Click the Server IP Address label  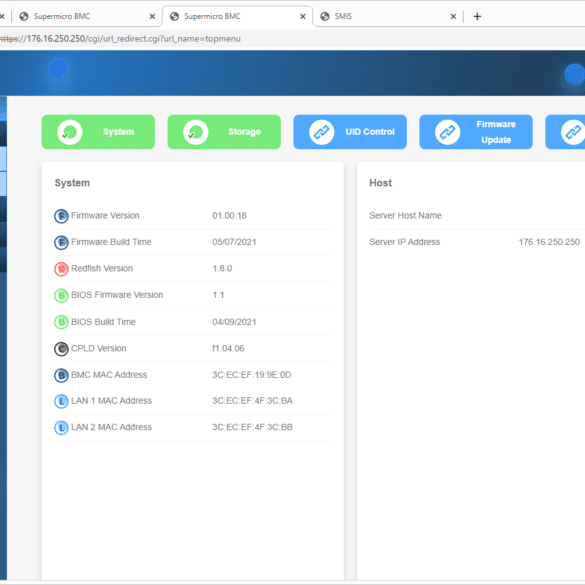point(404,242)
